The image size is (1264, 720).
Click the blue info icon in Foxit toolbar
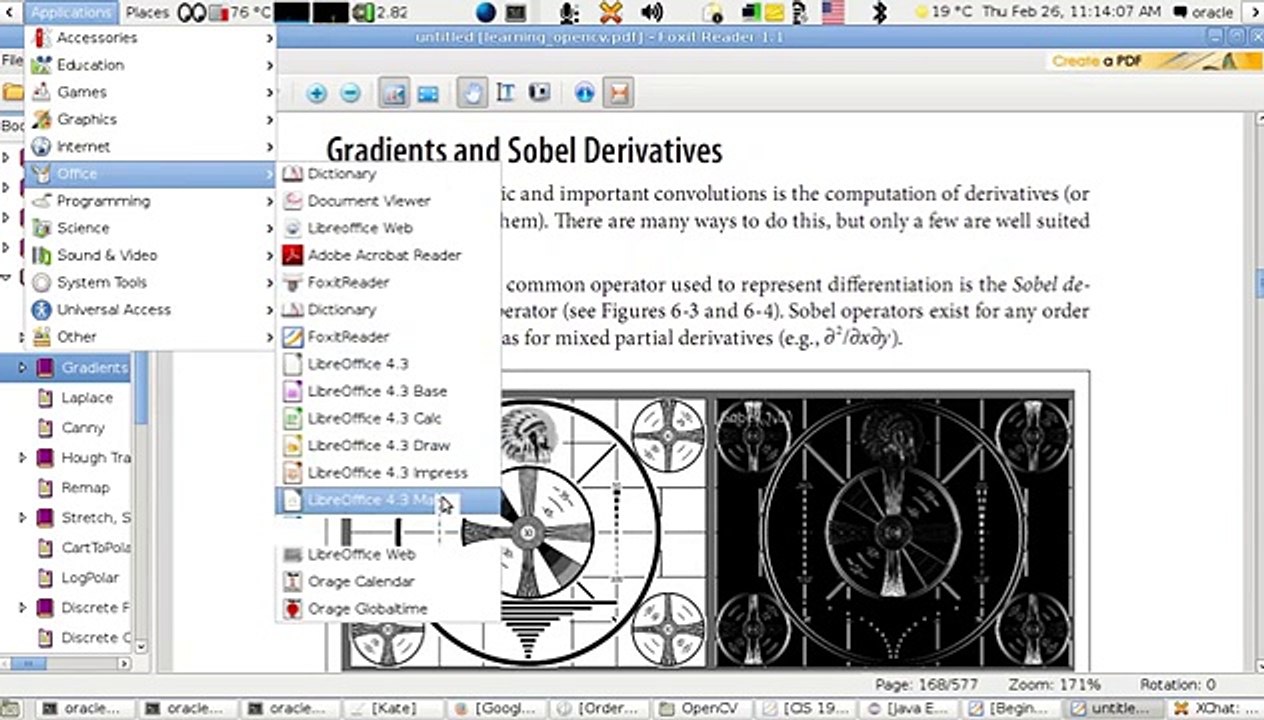(585, 94)
